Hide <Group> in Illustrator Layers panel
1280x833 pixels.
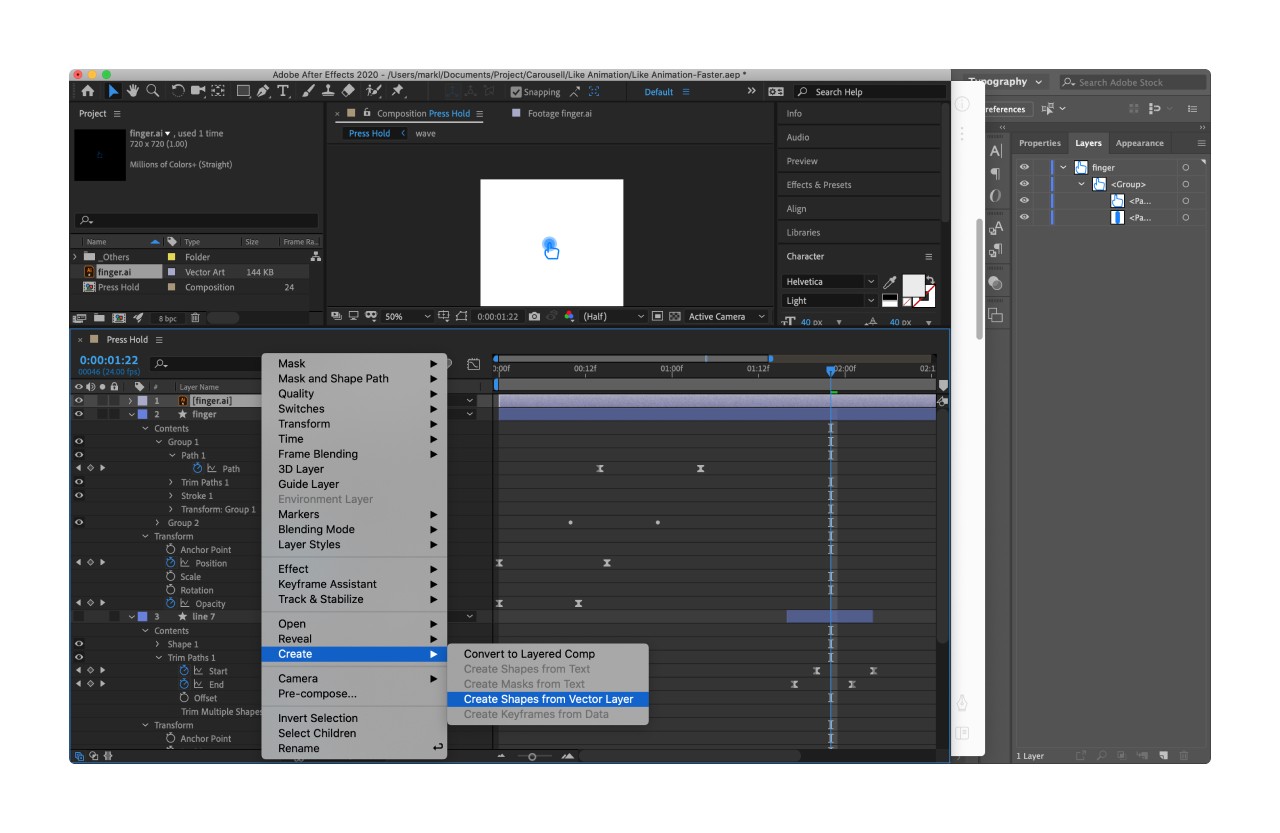(1024, 184)
